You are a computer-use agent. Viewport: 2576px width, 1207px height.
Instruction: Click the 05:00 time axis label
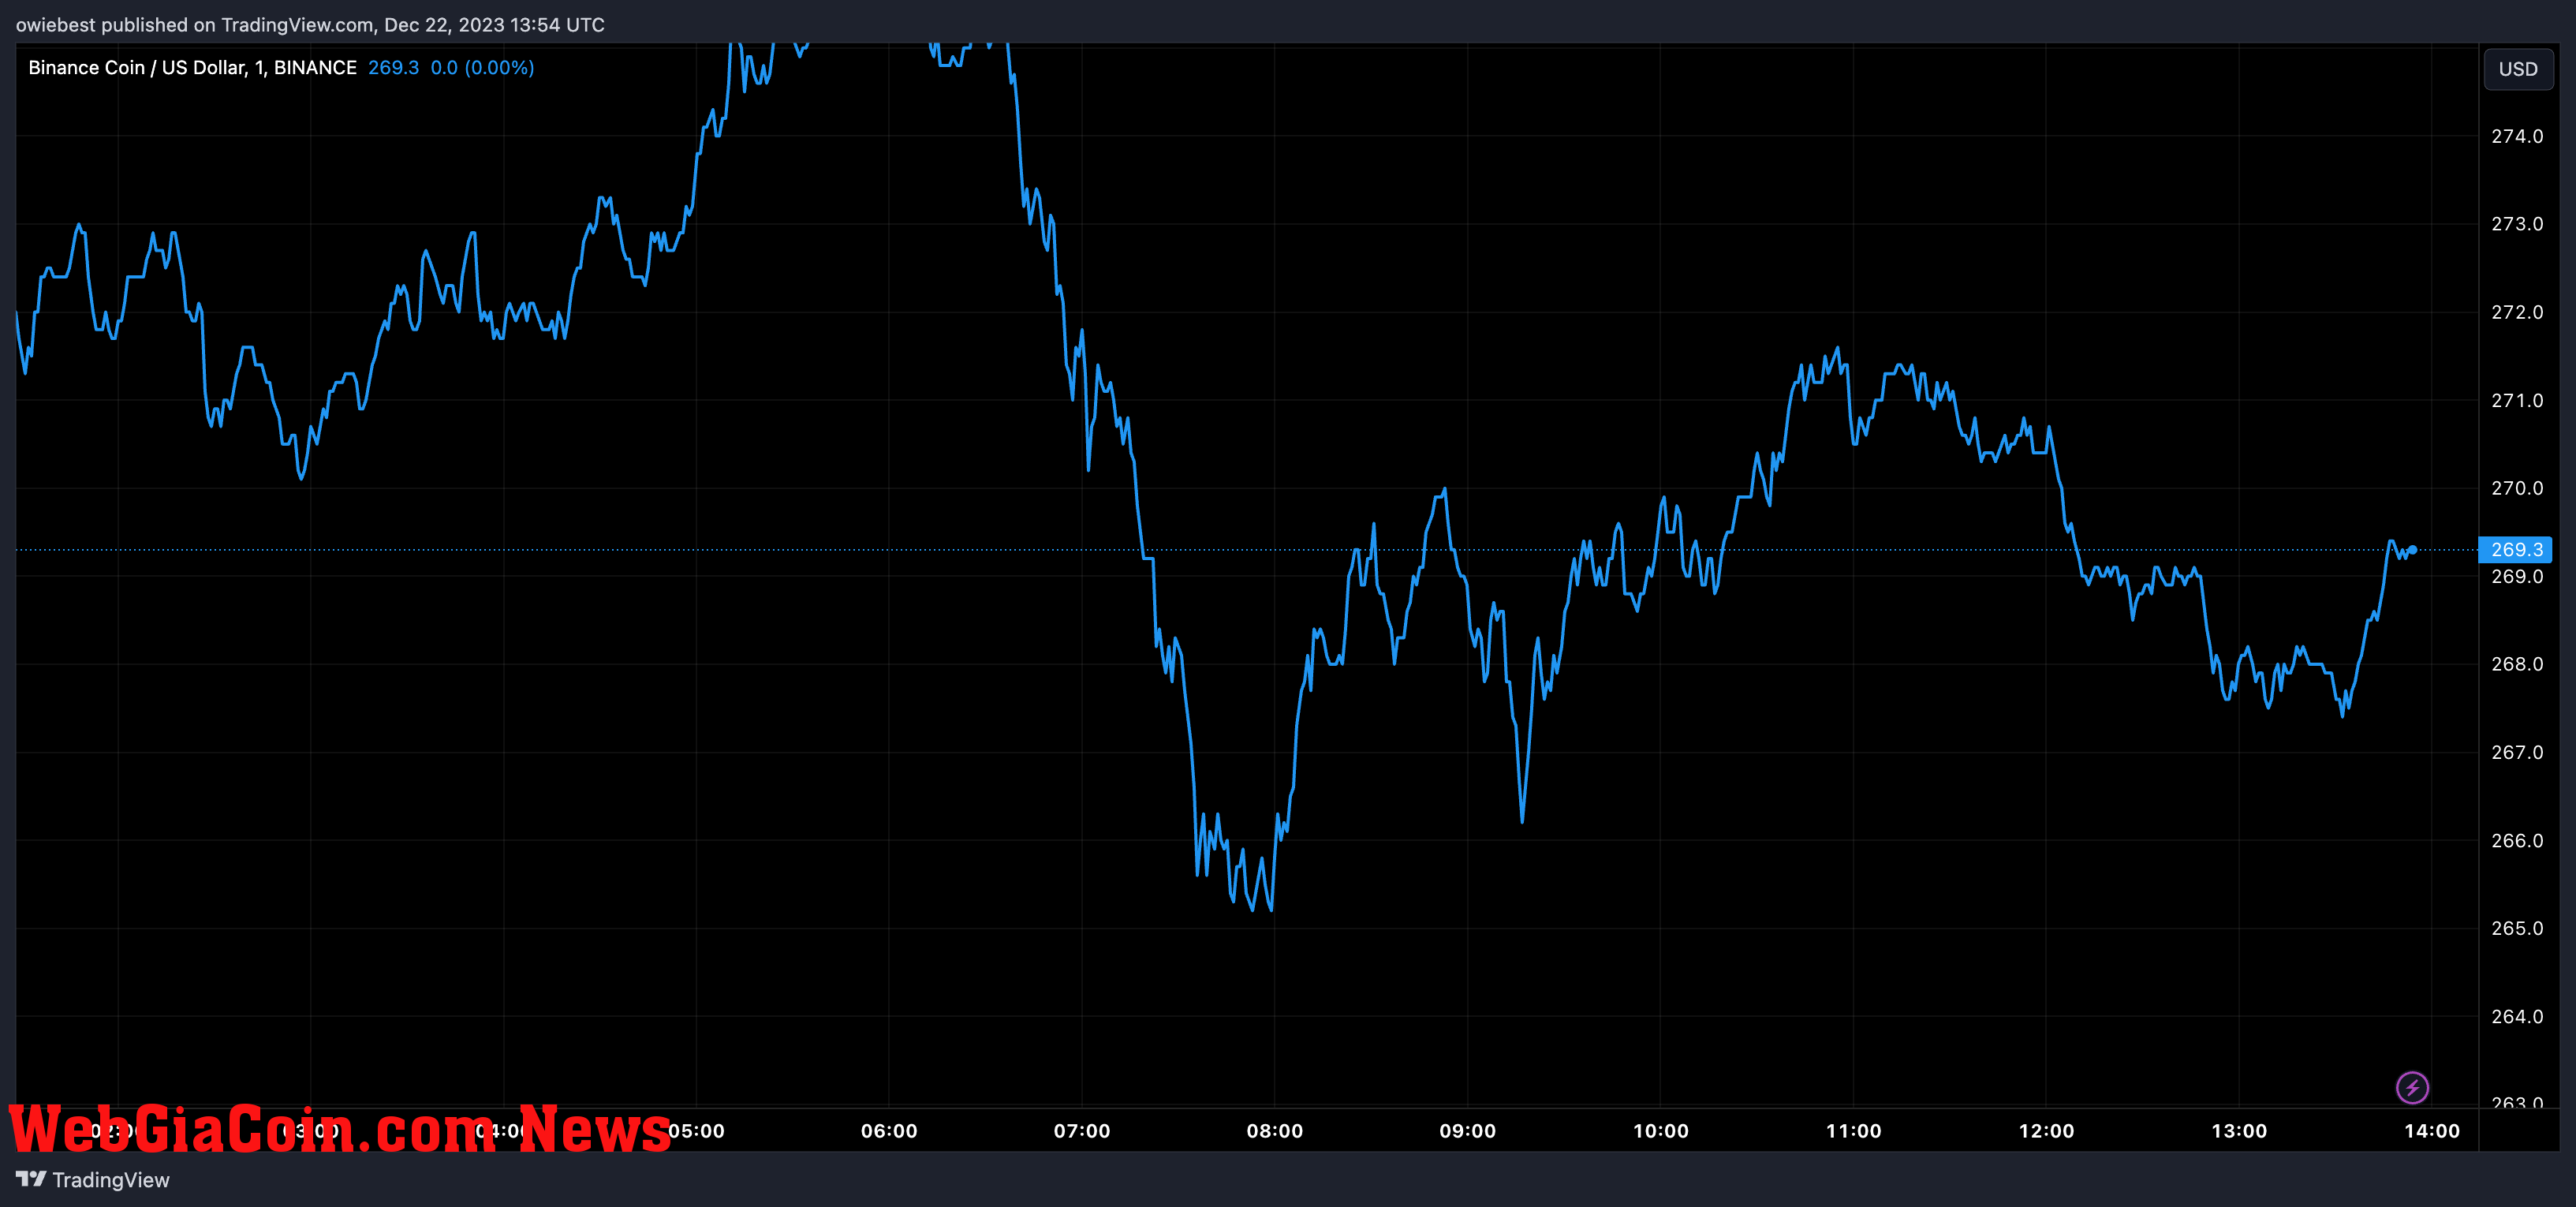tap(696, 1131)
